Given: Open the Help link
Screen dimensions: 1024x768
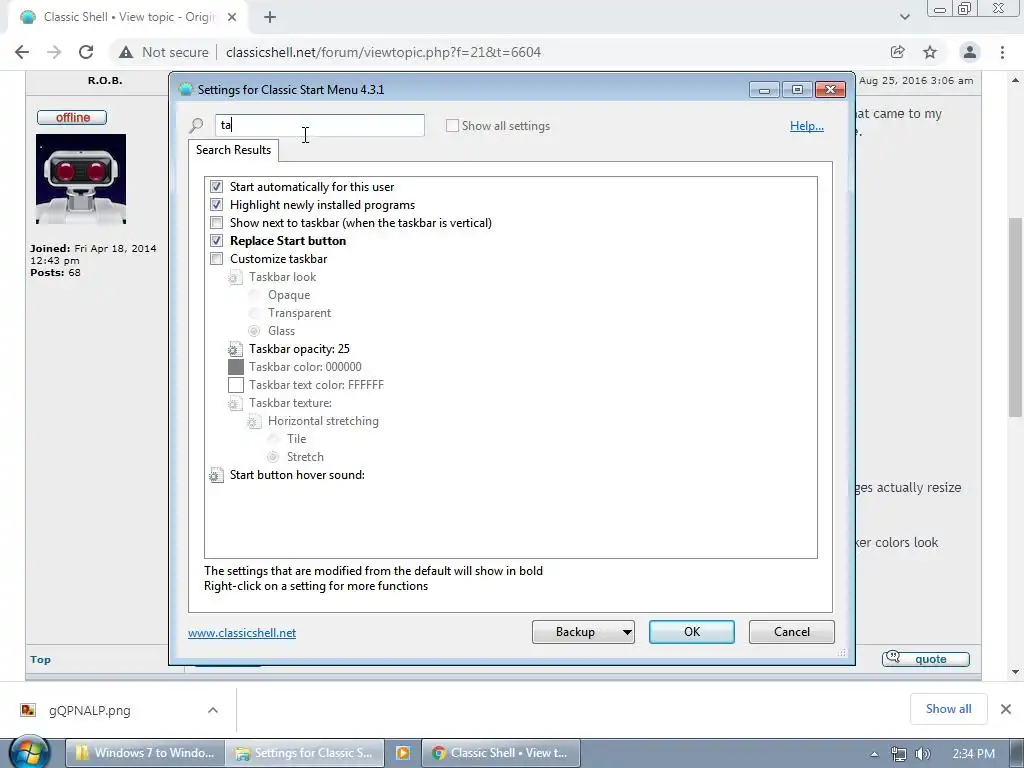Looking at the screenshot, I should click(x=807, y=126).
